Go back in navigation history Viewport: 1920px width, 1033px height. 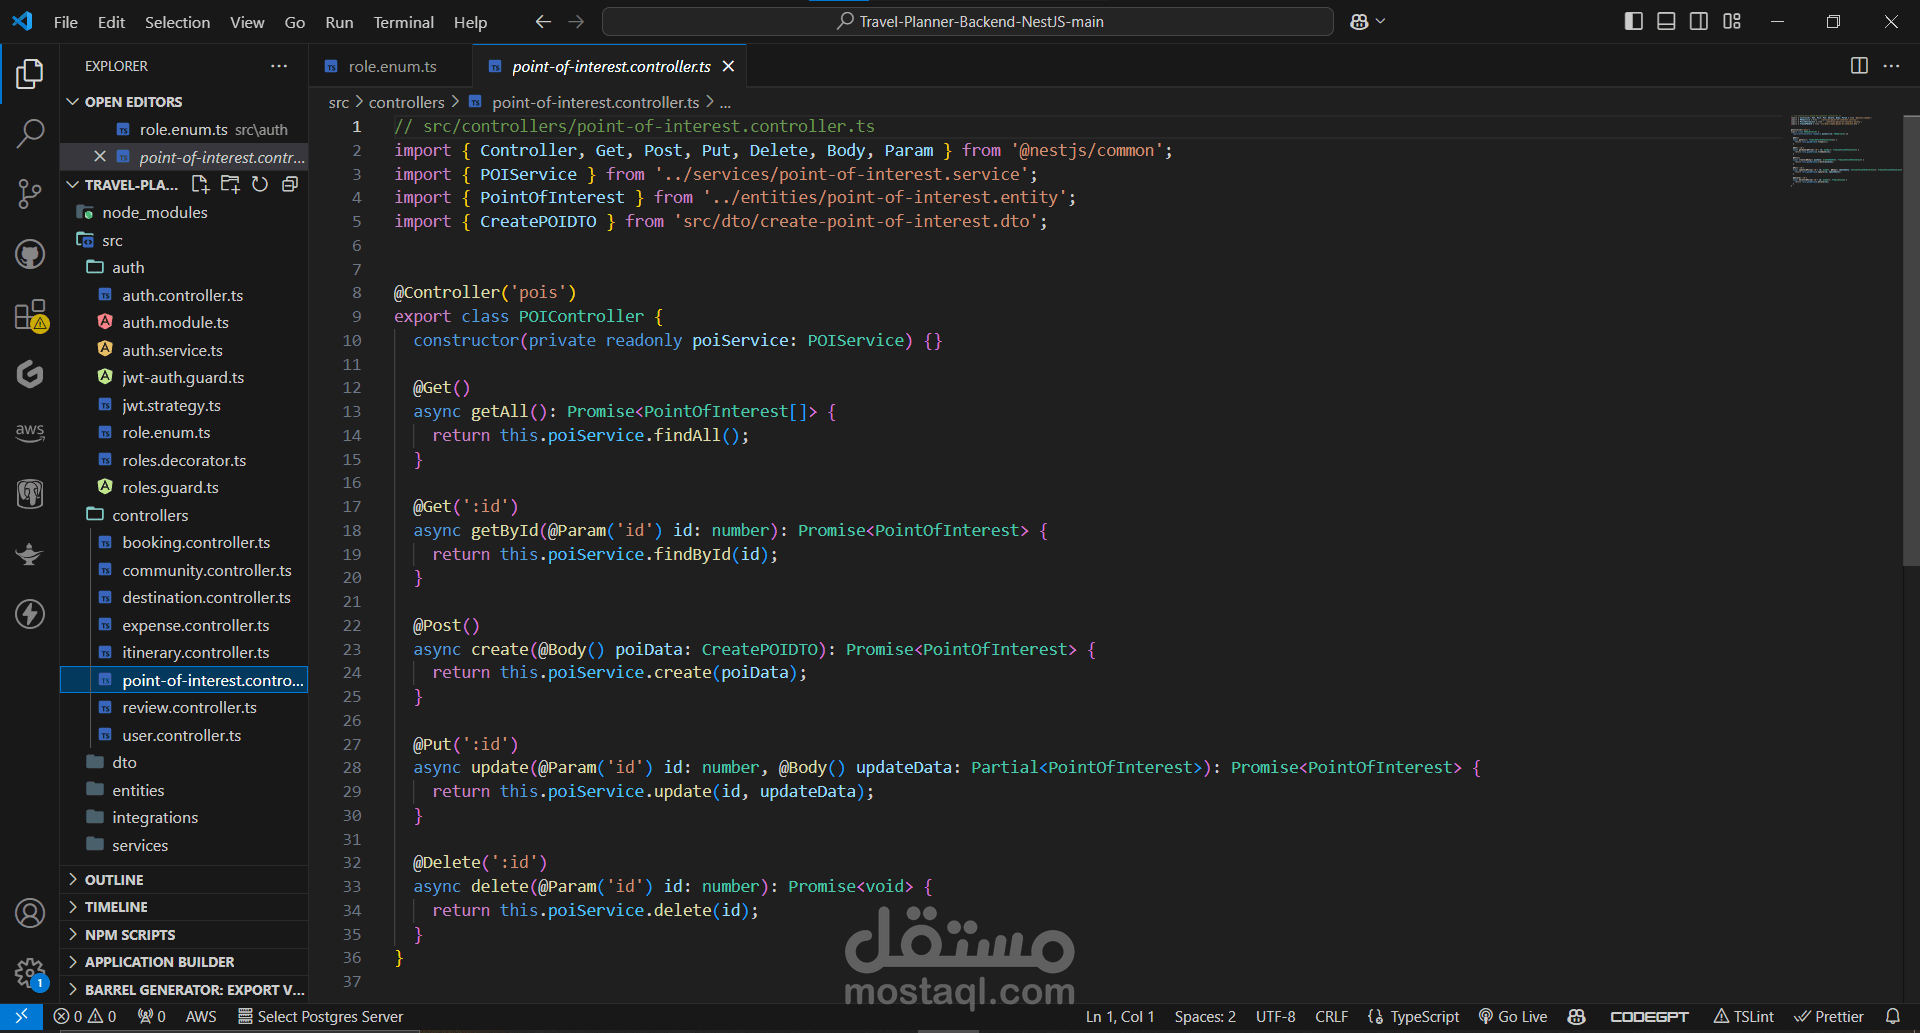point(543,21)
